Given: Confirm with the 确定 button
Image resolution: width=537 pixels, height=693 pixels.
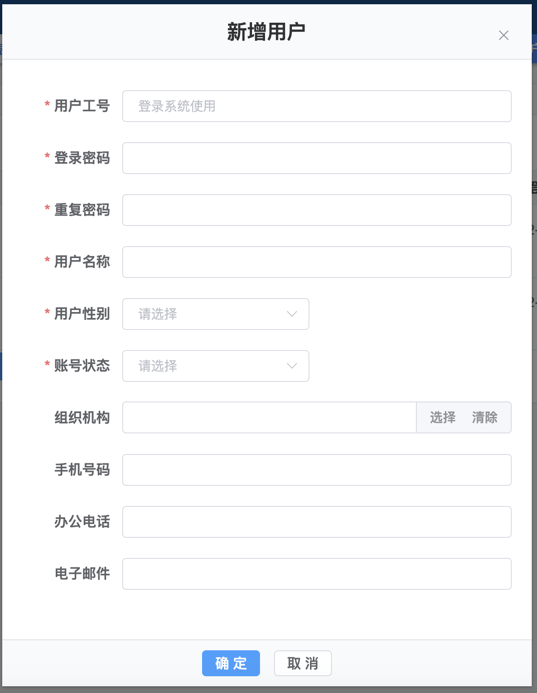Looking at the screenshot, I should coord(231,663).
